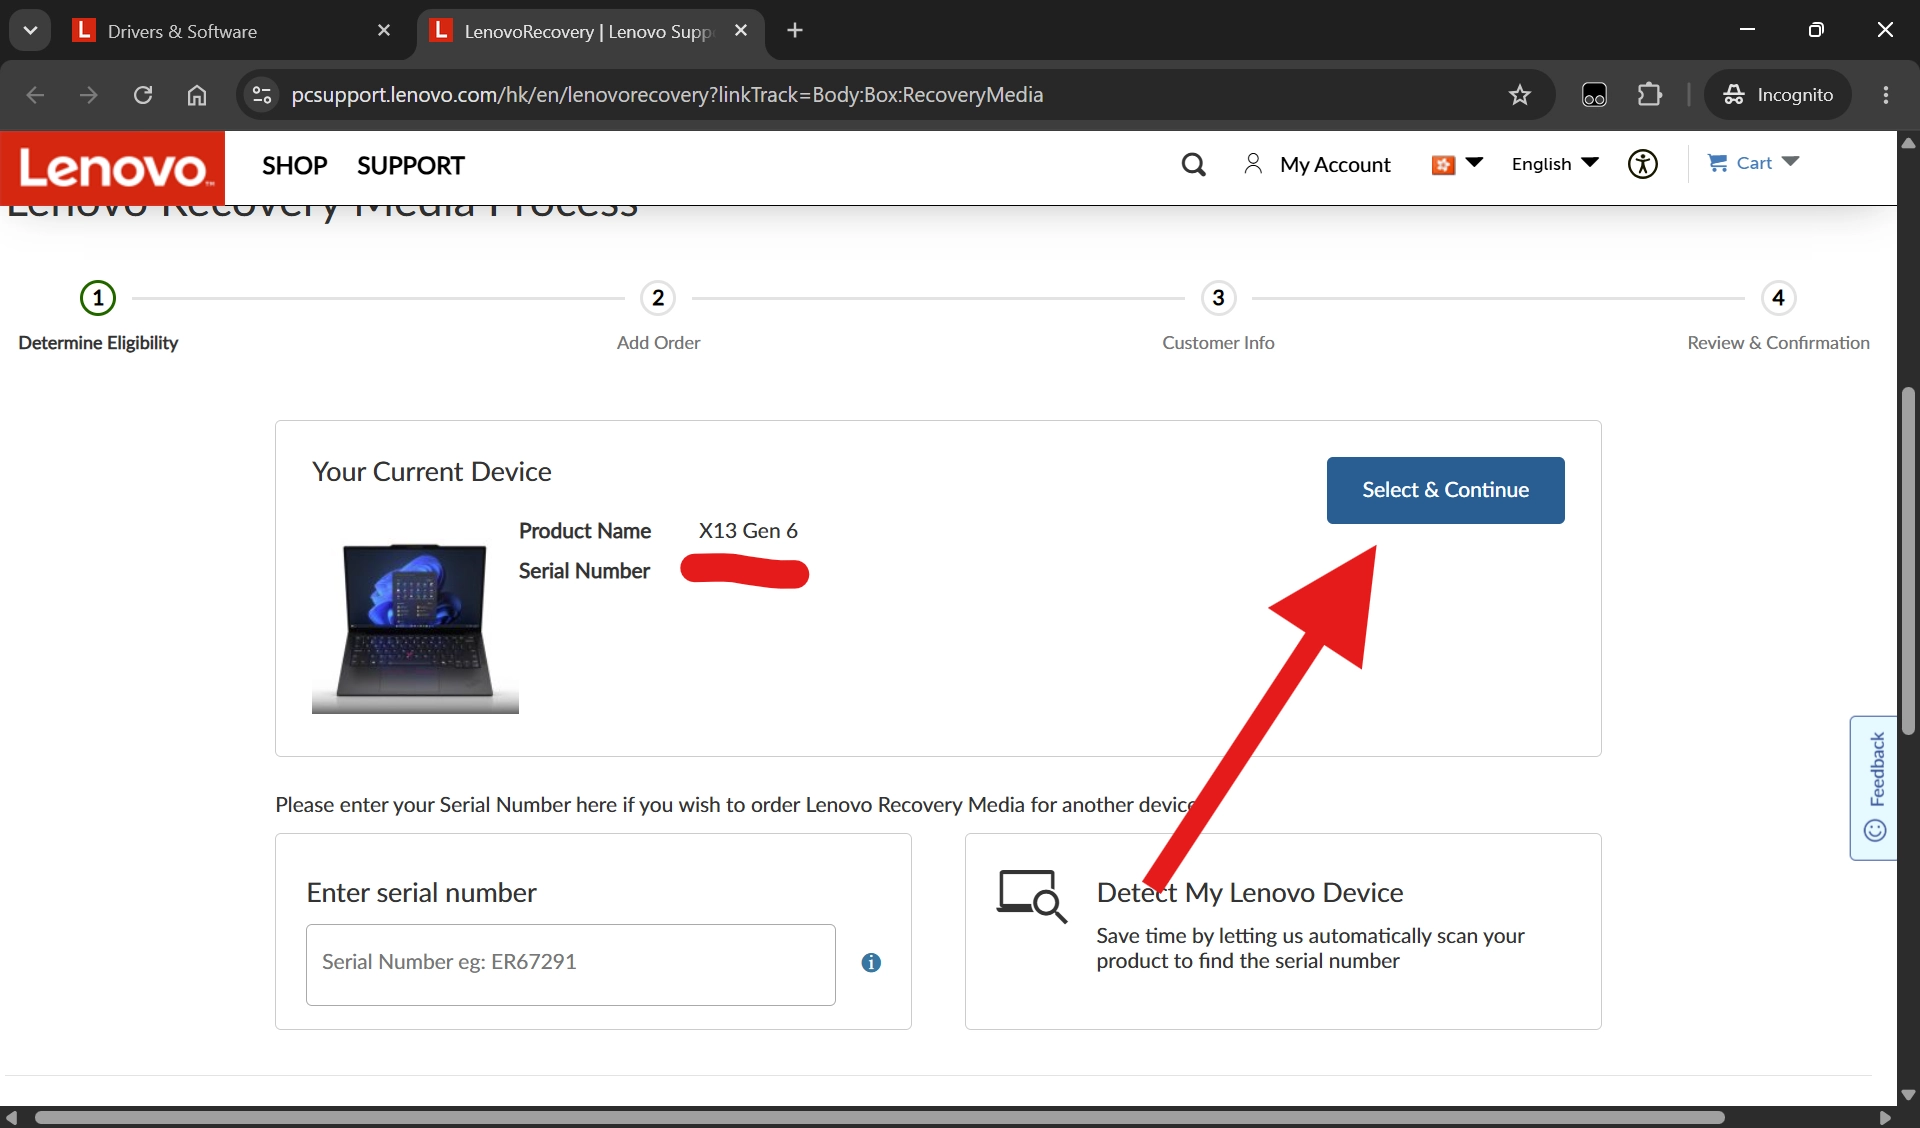The height and width of the screenshot is (1128, 1920).
Task: Click the 'Enter serial number' heading text
Action: [422, 892]
